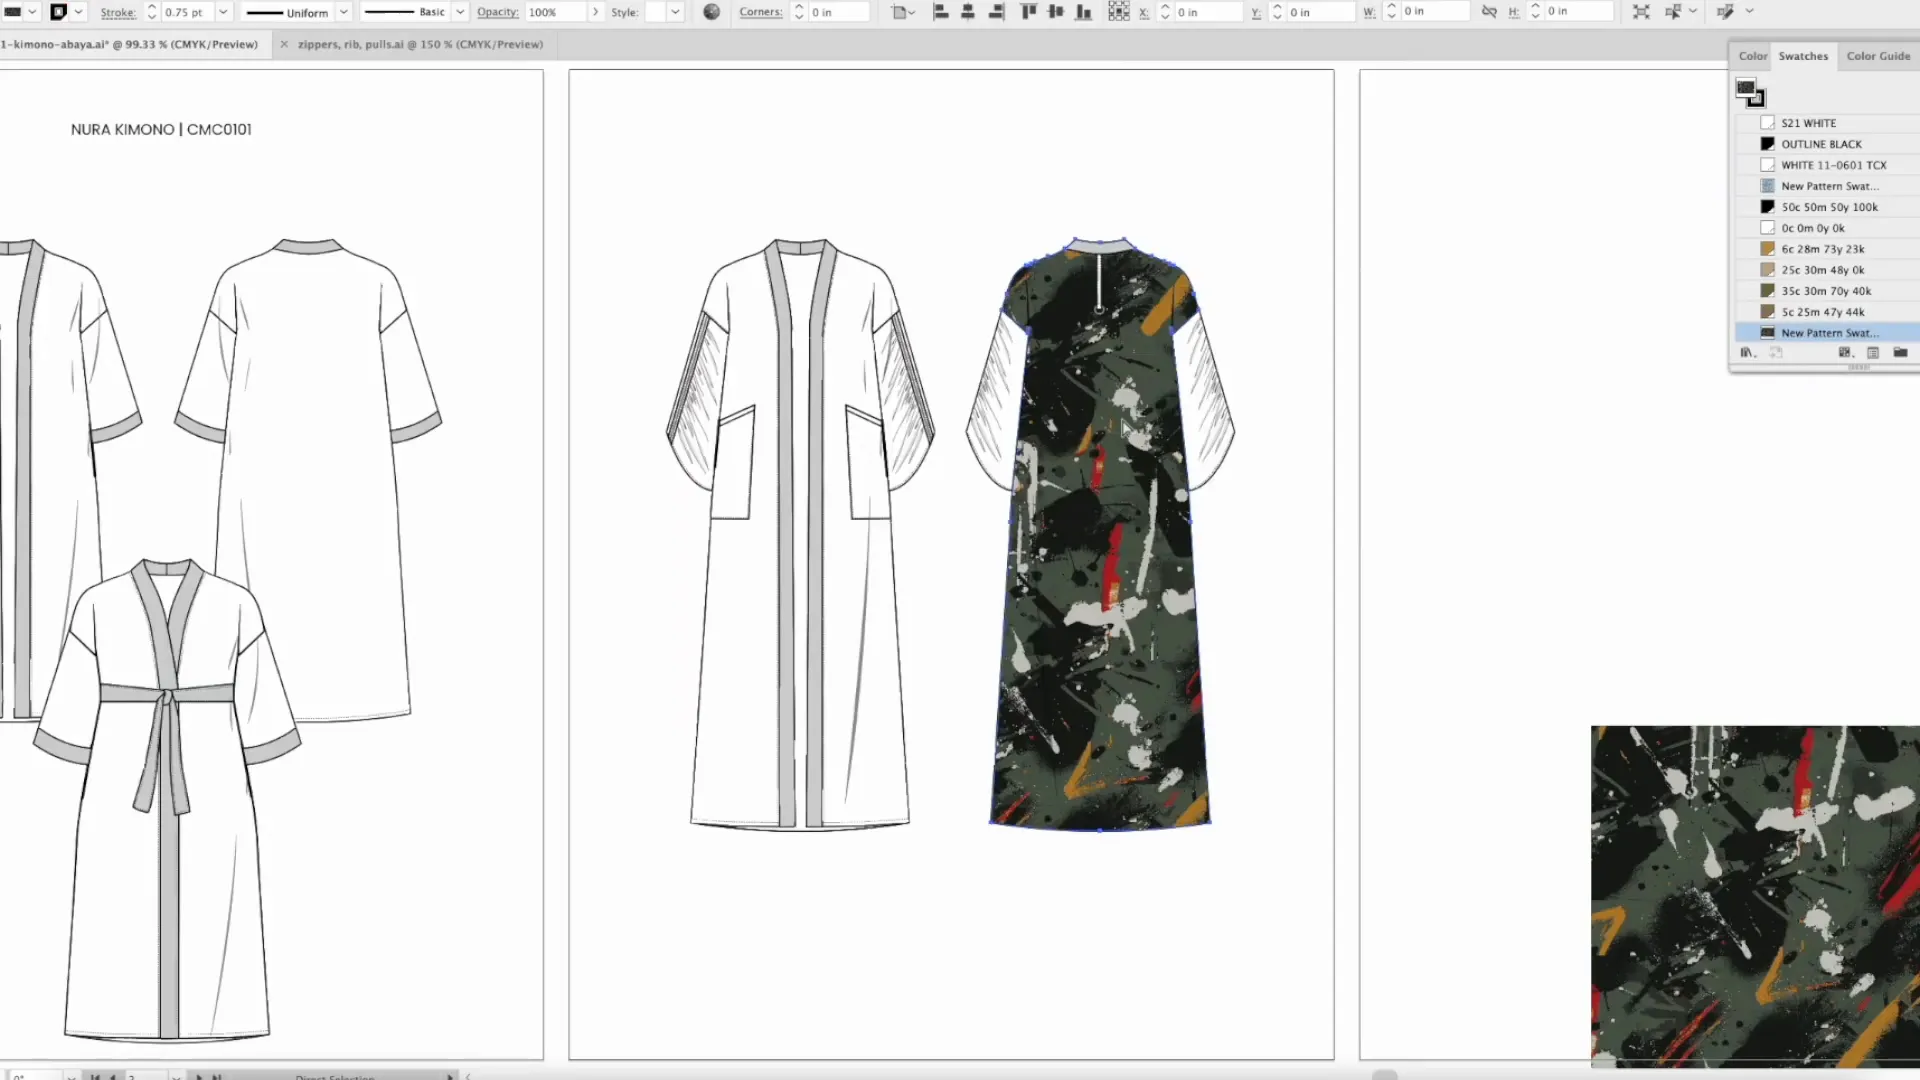Select the 0c 0m 0y 0k swatch
1920x1080 pixels.
coord(1827,228)
